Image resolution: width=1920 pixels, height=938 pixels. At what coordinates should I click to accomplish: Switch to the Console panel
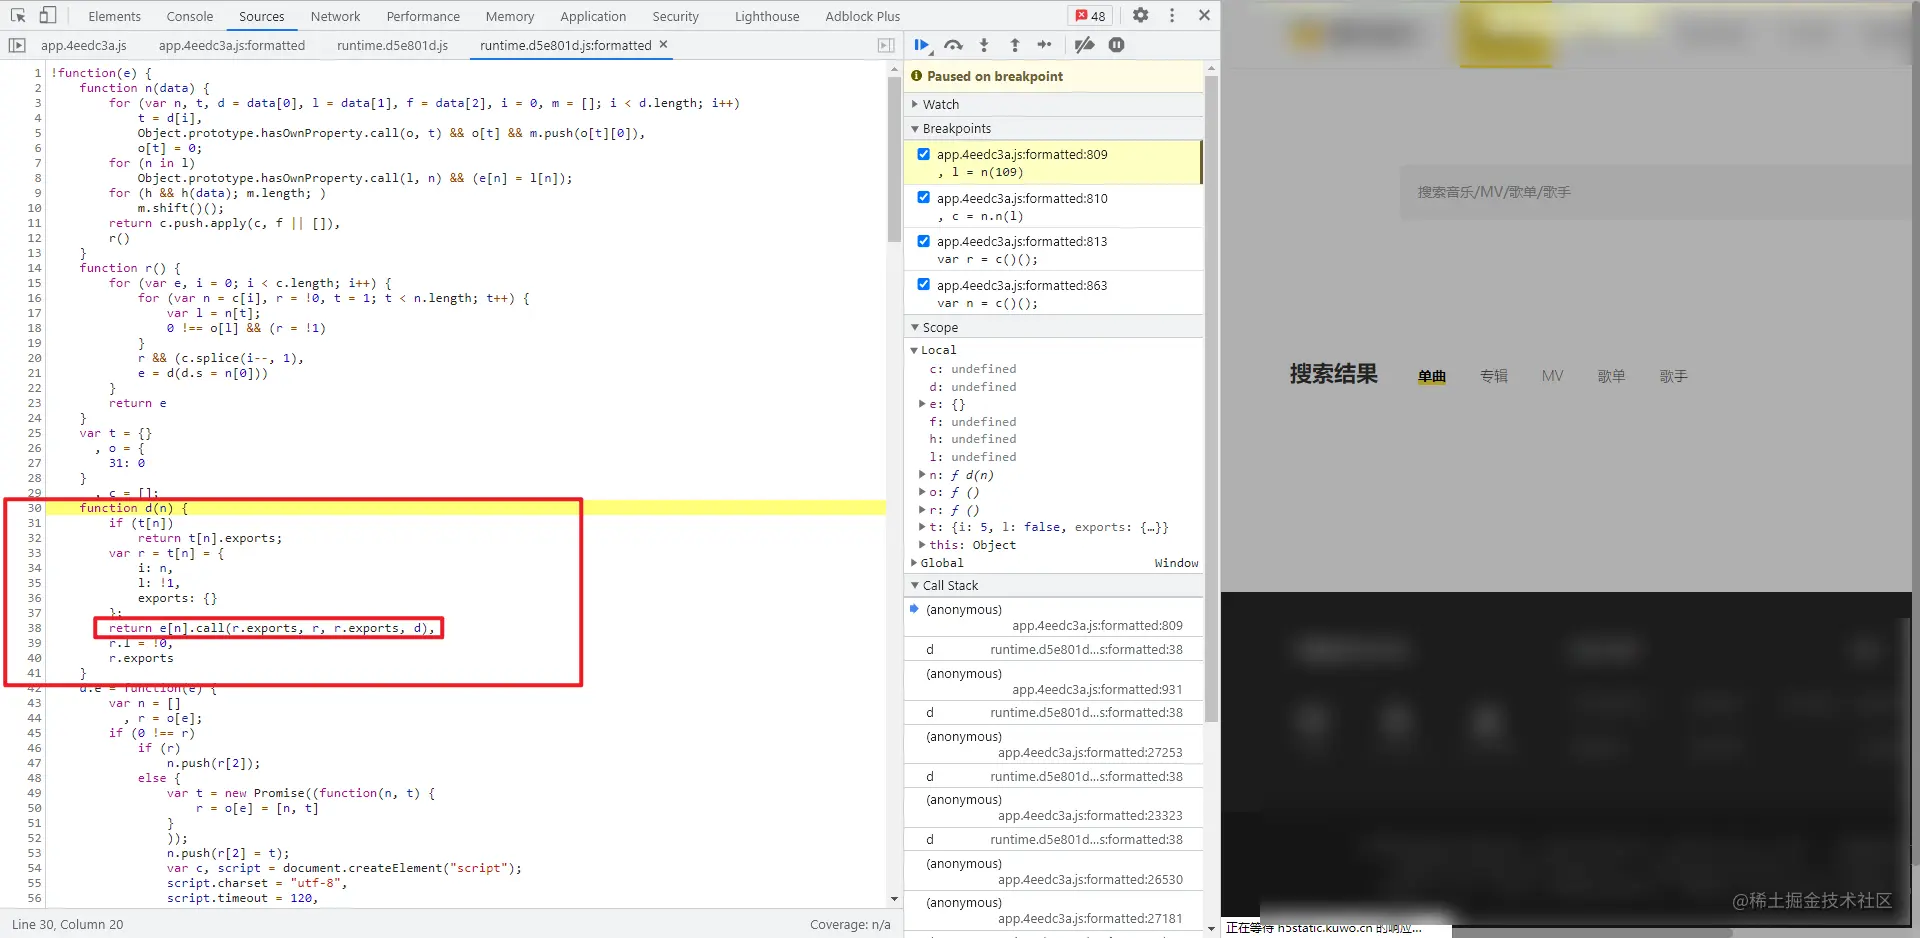[190, 16]
